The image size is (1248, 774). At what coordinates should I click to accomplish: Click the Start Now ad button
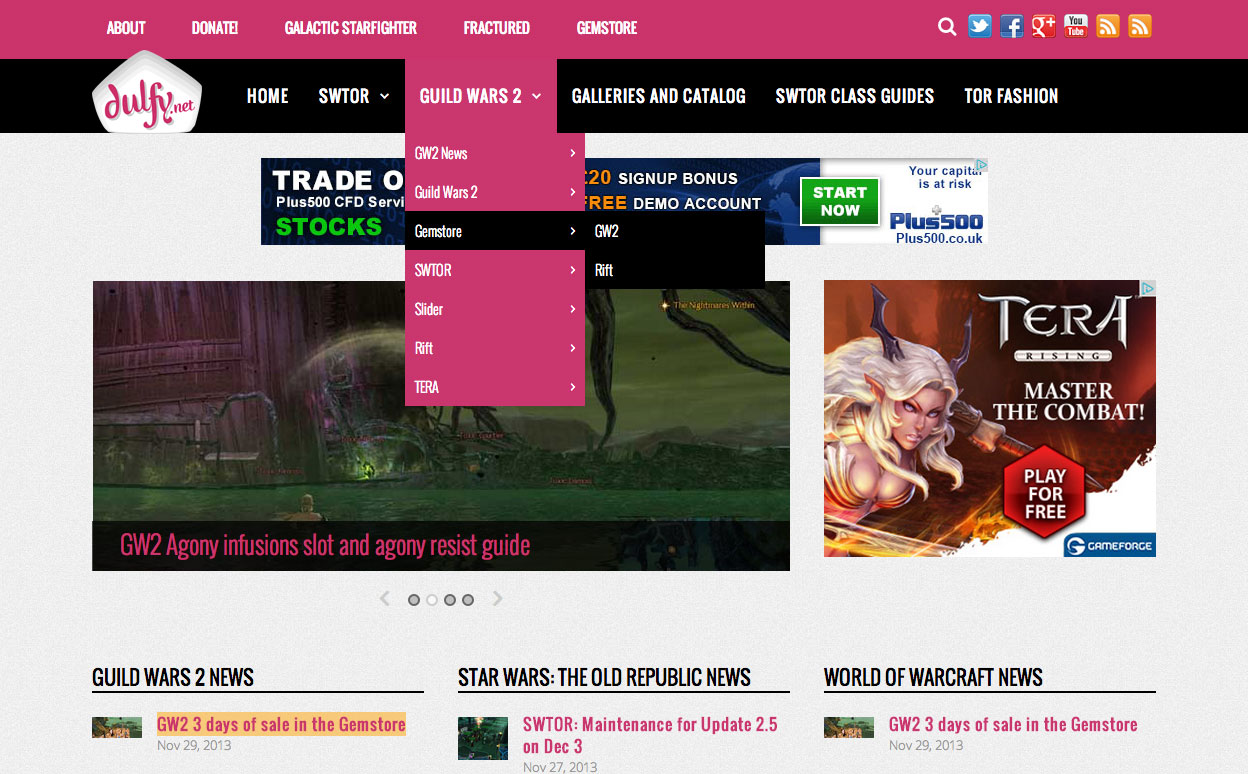point(840,201)
